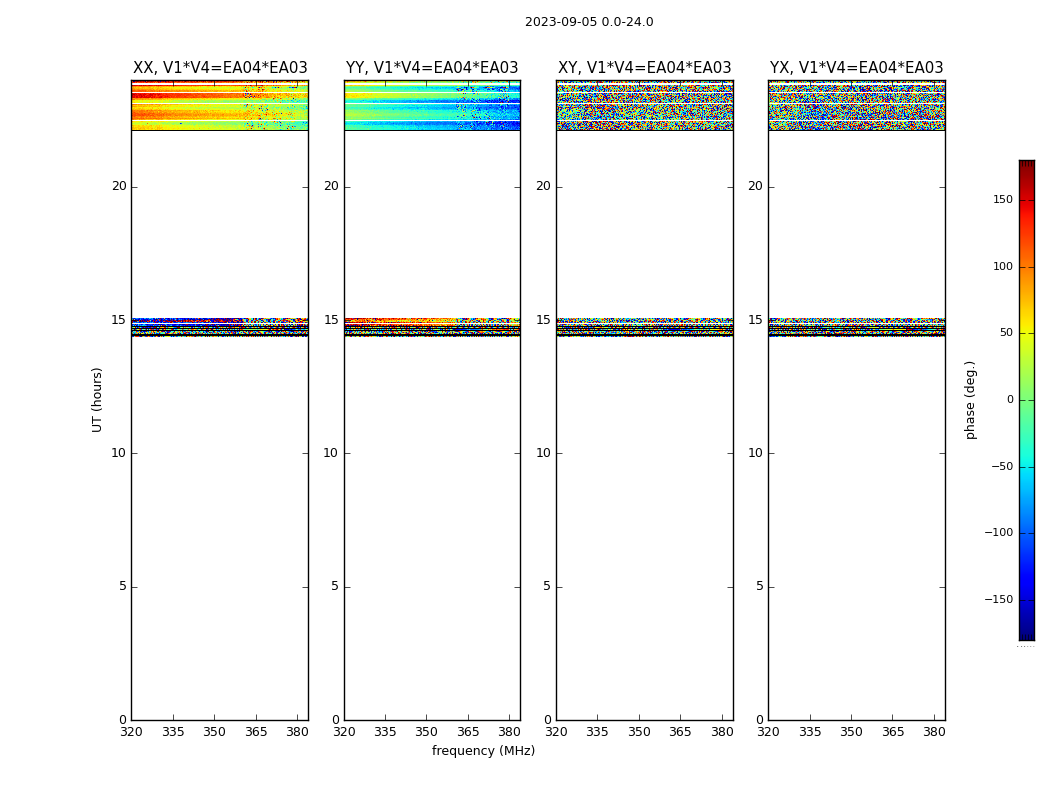This screenshot has height=800, width=1050.
Task: Click colorbar tick label −150
Action: tap(998, 599)
